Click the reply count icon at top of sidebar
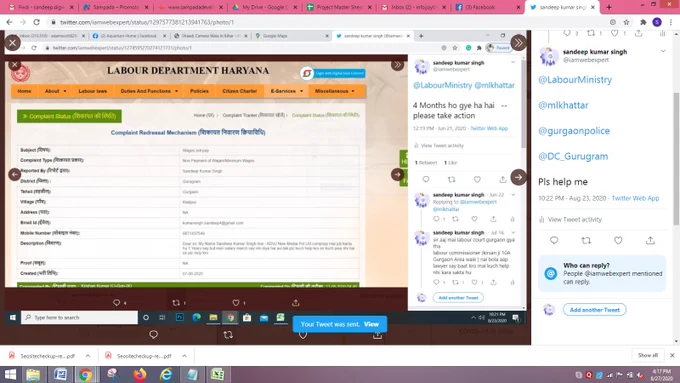 click(567, 33)
